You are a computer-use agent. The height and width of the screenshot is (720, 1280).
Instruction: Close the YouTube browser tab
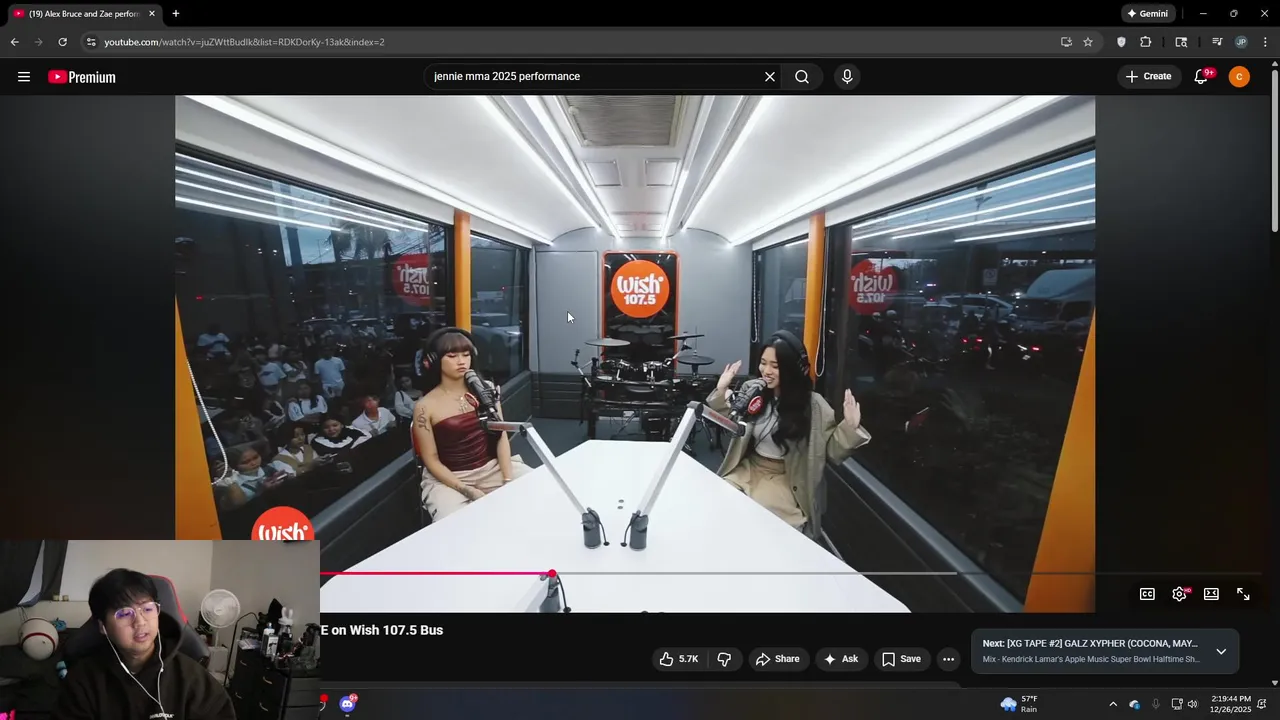(152, 14)
